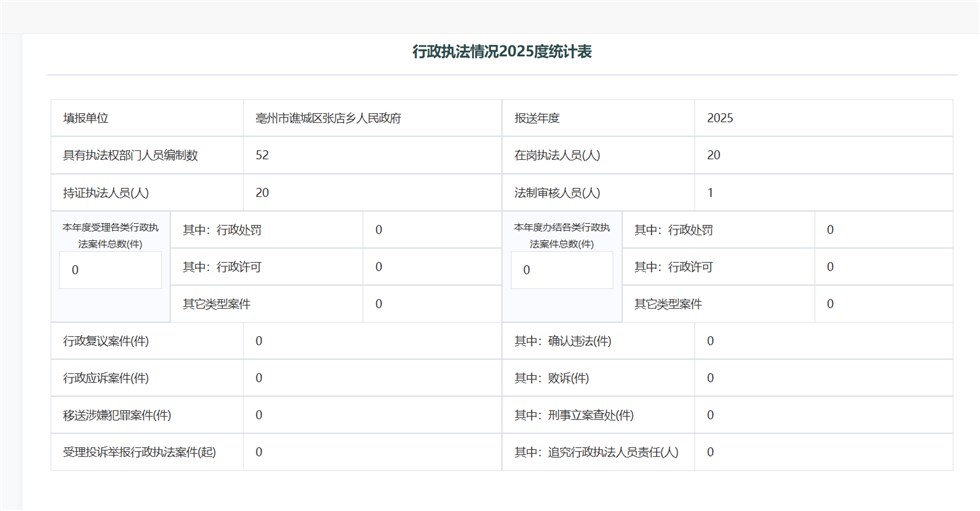The width and height of the screenshot is (980, 511).
Task: Click the 其中: 确认违法(件) label
Action: (563, 341)
